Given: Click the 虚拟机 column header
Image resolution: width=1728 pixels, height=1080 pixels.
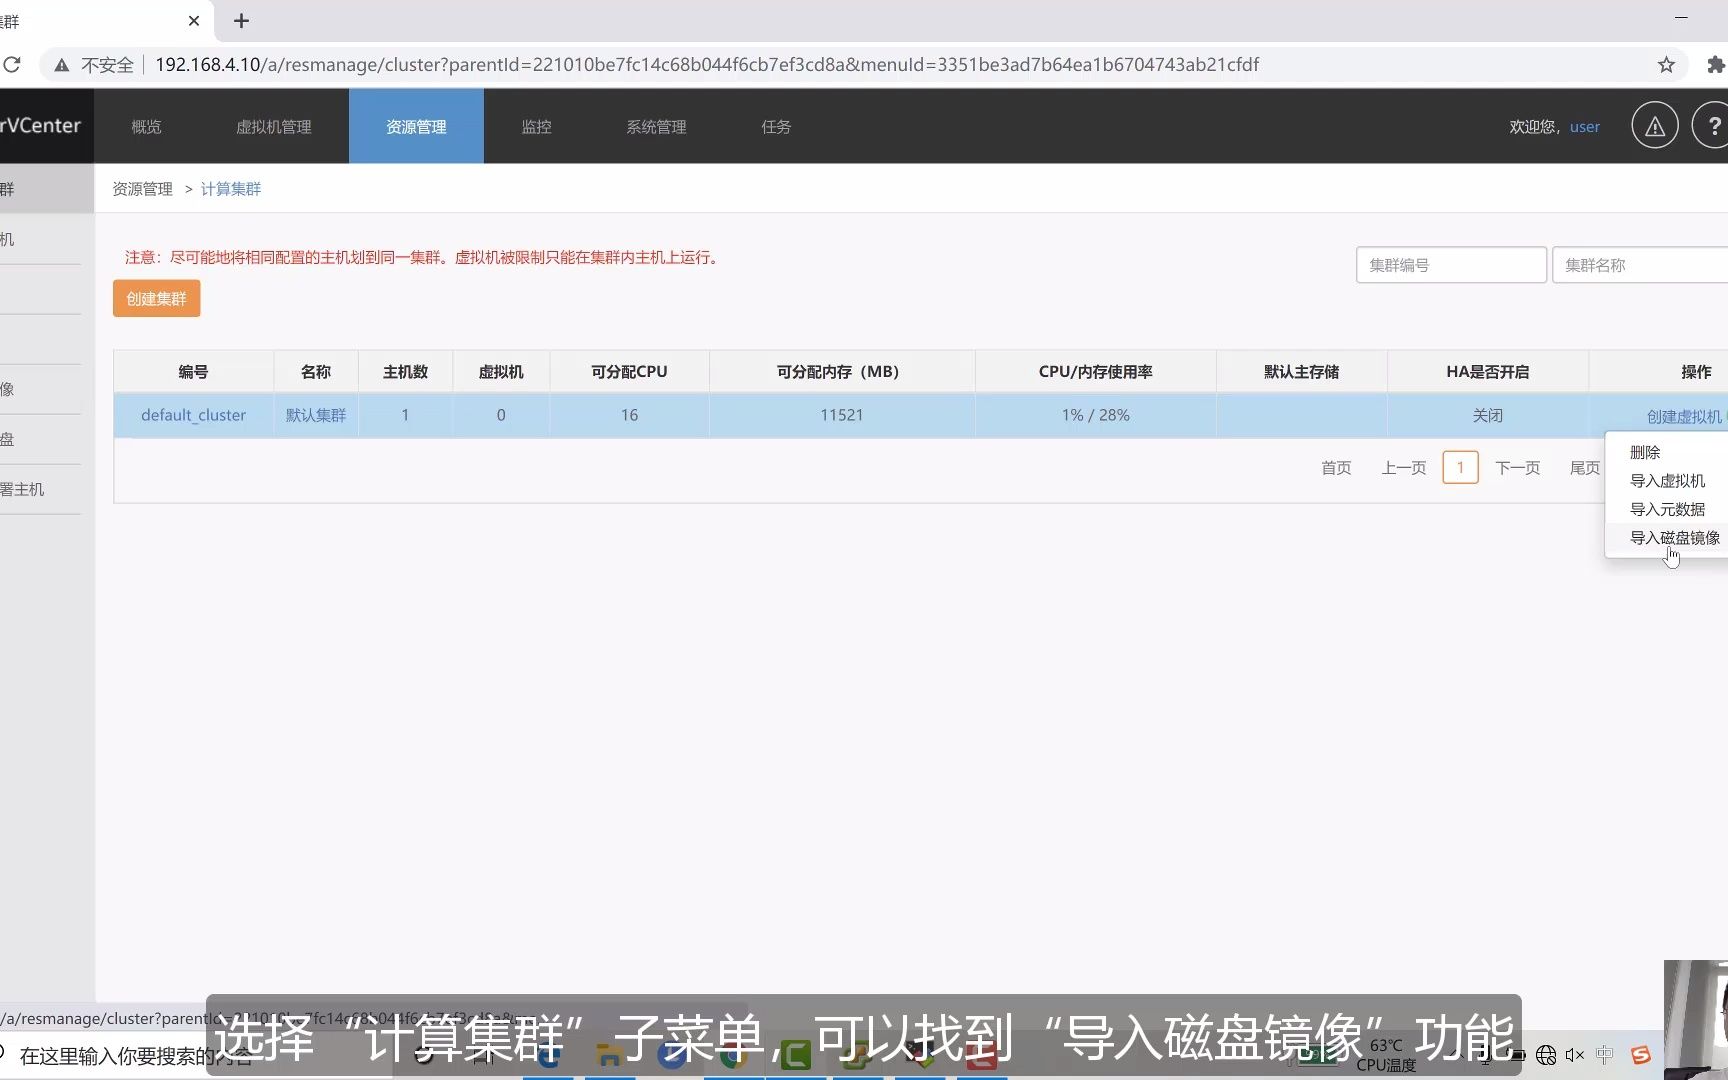Looking at the screenshot, I should (501, 372).
